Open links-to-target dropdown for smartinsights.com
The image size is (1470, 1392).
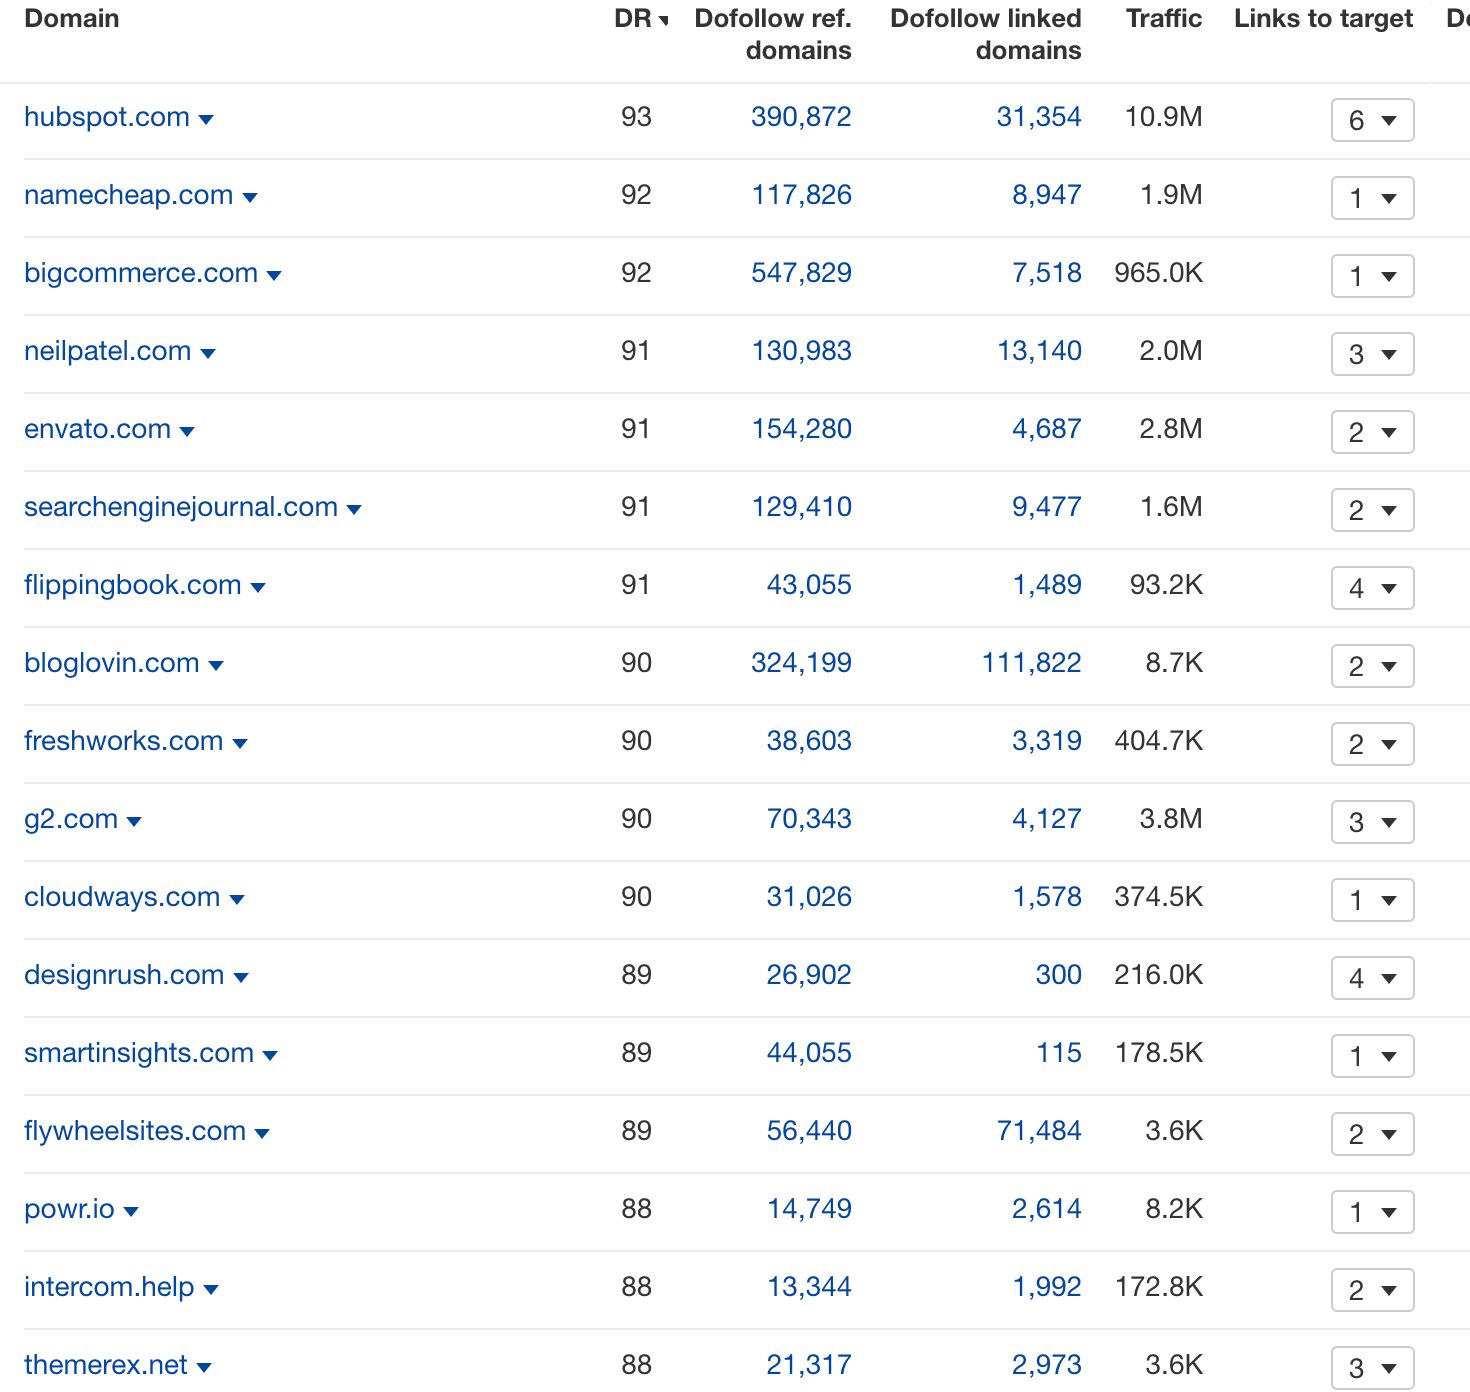(x=1372, y=1056)
